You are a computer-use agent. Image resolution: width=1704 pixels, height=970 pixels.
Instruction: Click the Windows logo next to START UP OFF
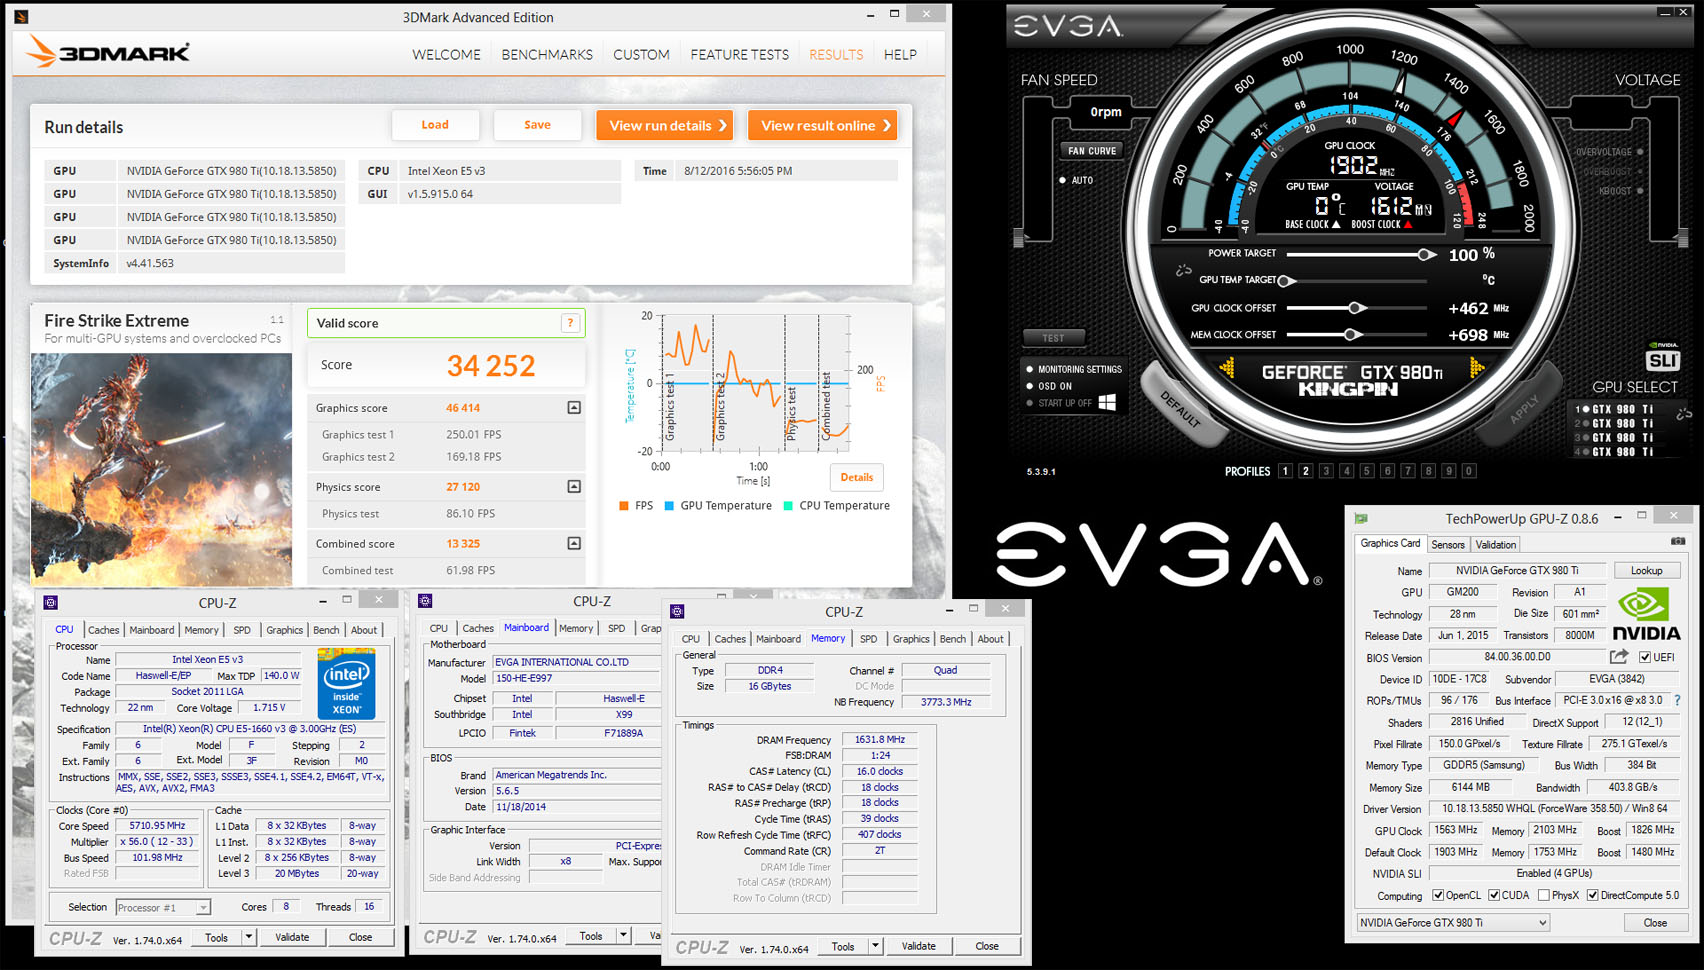click(x=1107, y=402)
